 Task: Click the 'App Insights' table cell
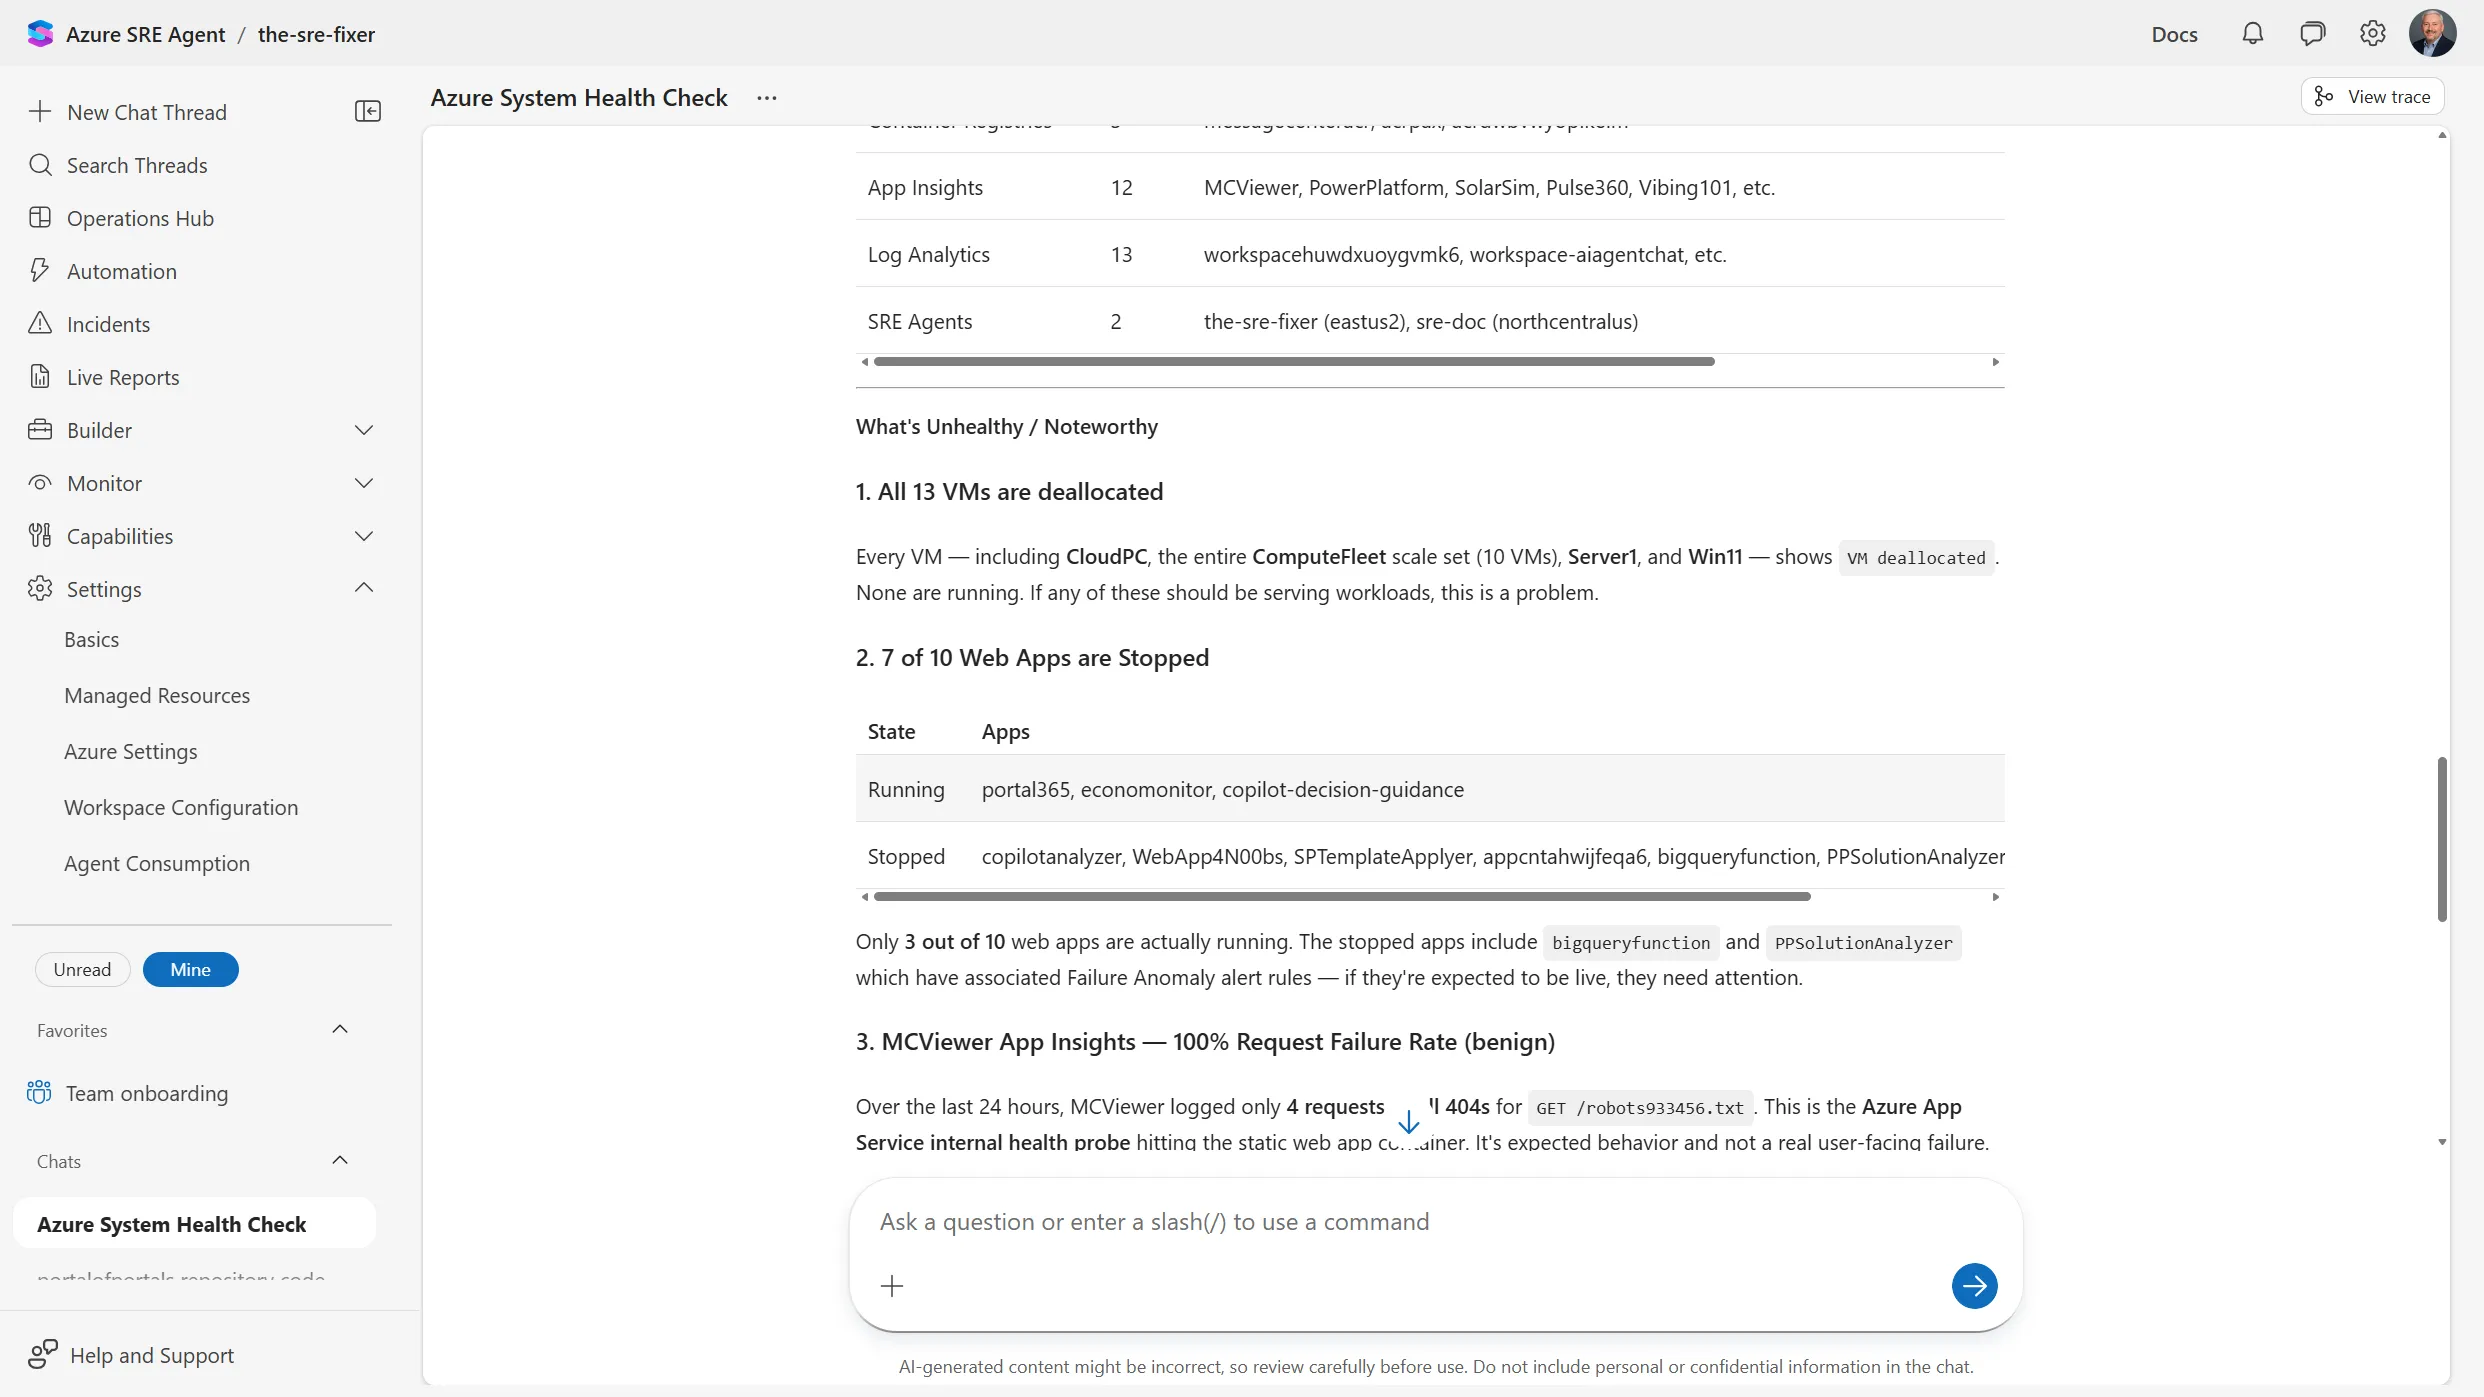coord(925,187)
